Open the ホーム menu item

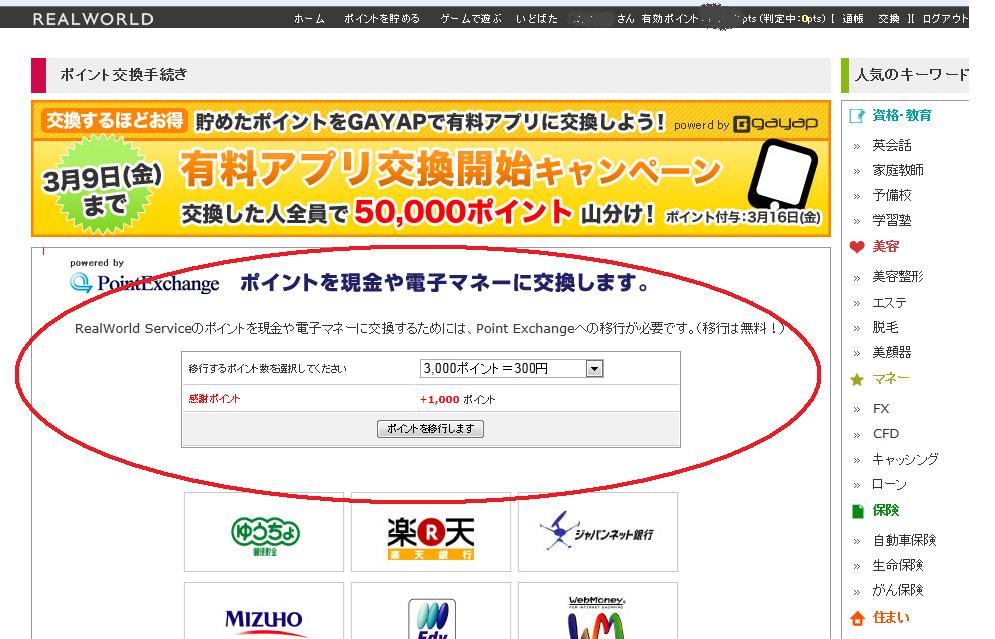point(309,19)
